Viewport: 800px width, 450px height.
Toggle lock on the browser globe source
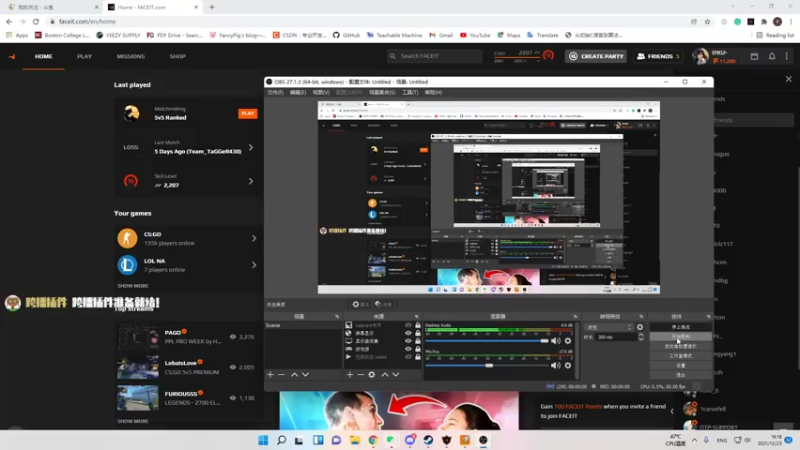(418, 333)
